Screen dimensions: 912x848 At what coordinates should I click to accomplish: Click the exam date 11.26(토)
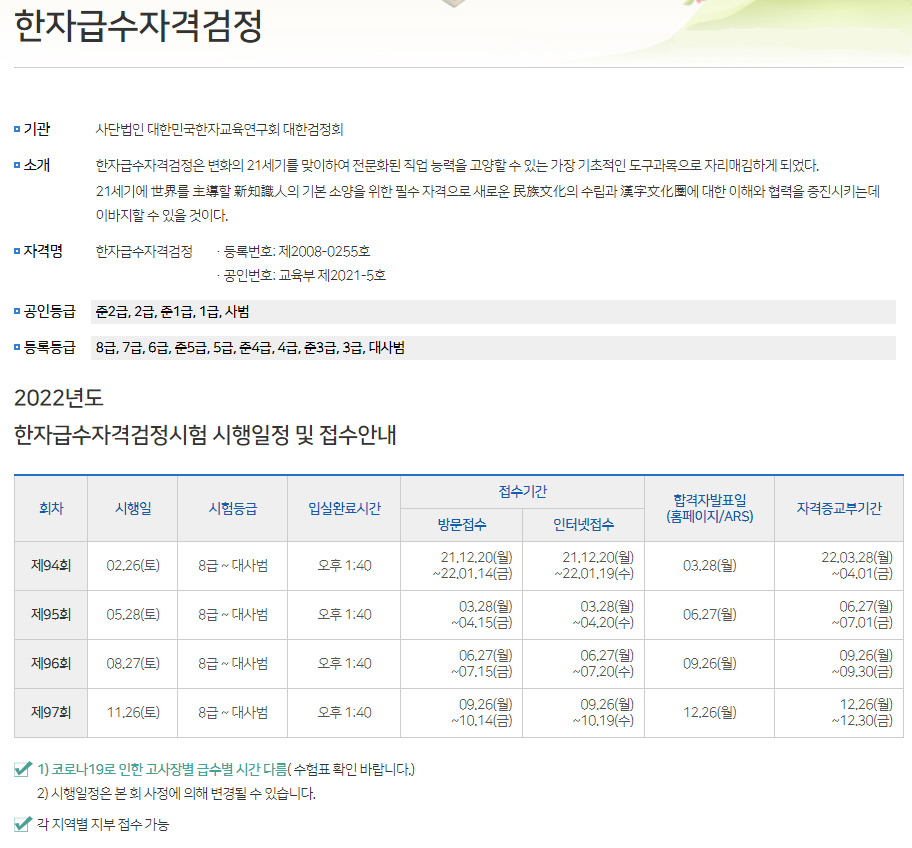(133, 712)
